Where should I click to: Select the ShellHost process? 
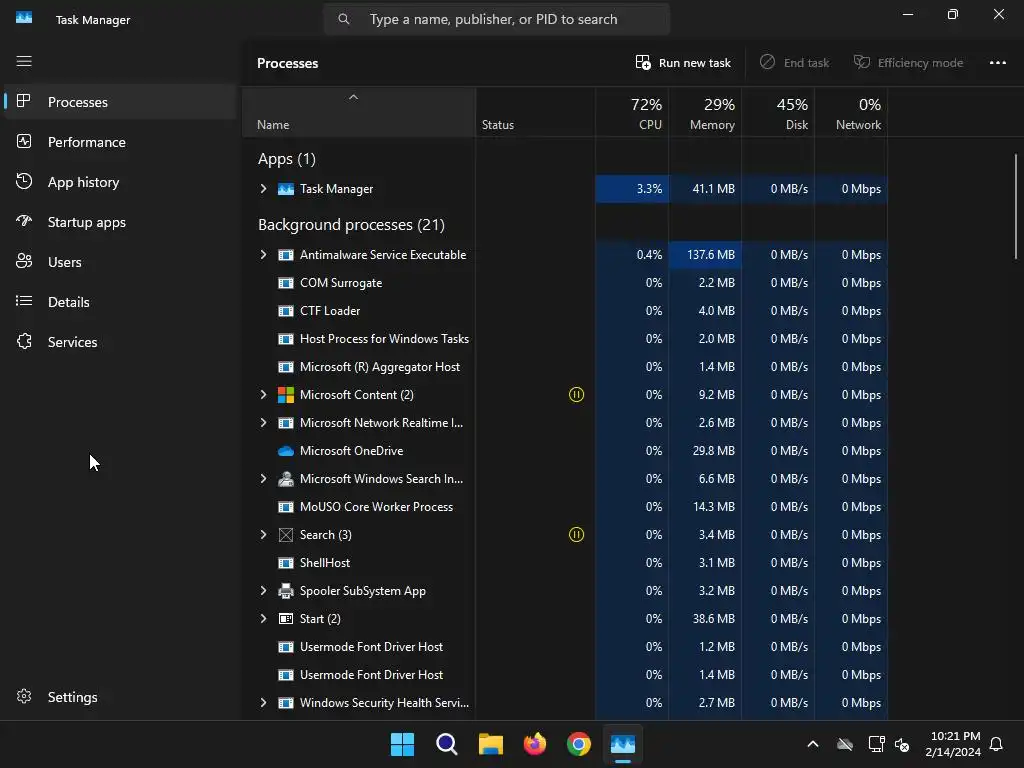pos(565,563)
